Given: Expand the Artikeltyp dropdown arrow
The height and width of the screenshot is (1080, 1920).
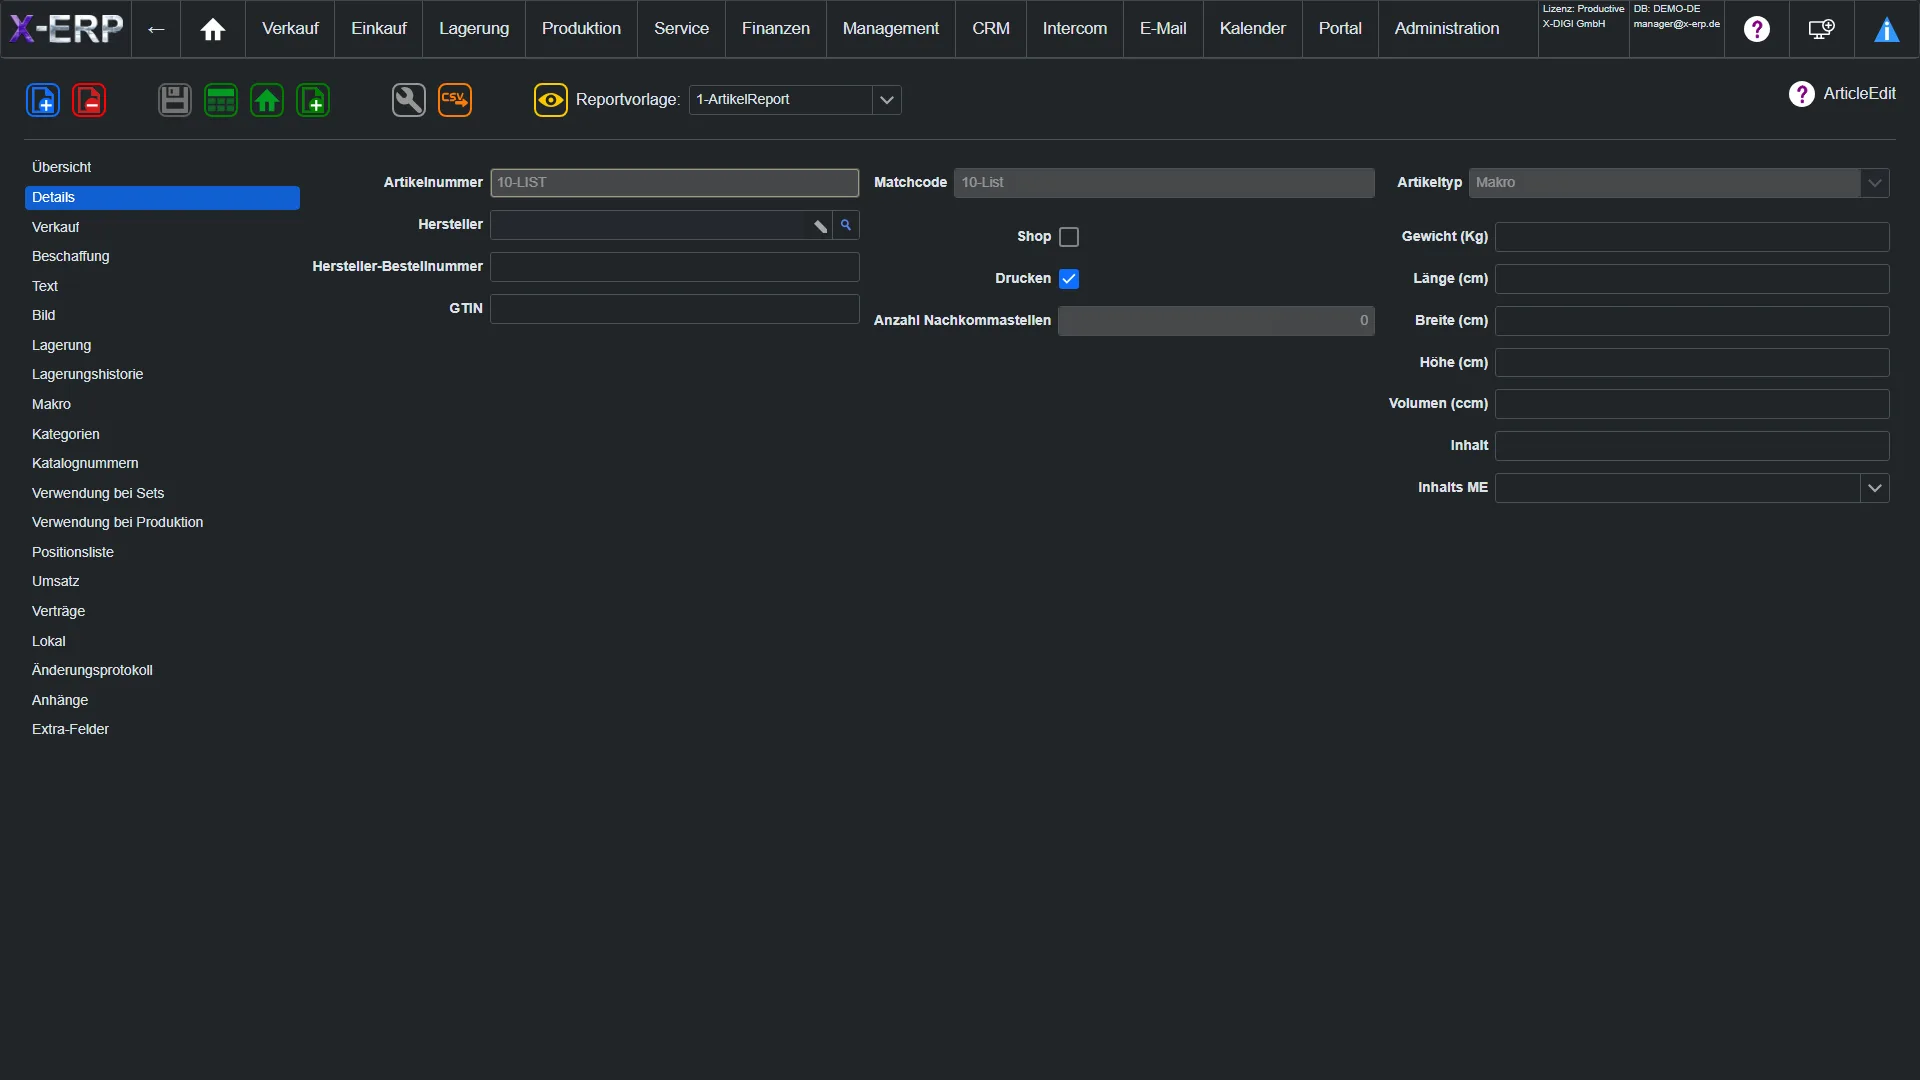Looking at the screenshot, I should (x=1875, y=183).
